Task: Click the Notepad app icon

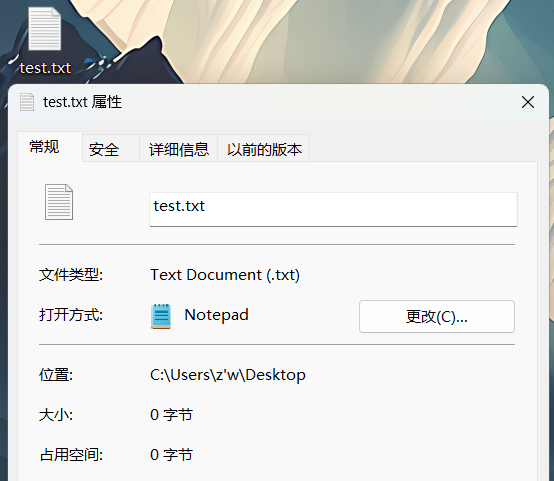Action: click(161, 316)
